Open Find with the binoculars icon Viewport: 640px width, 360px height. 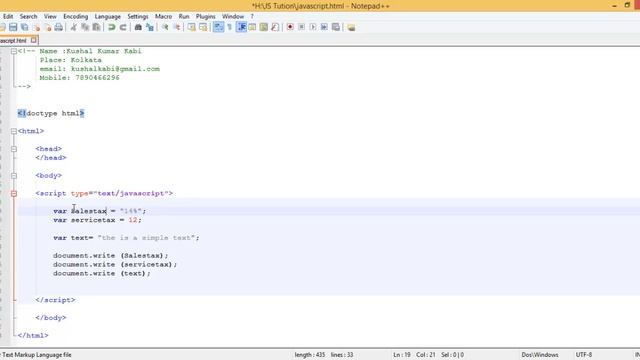pos(138,27)
